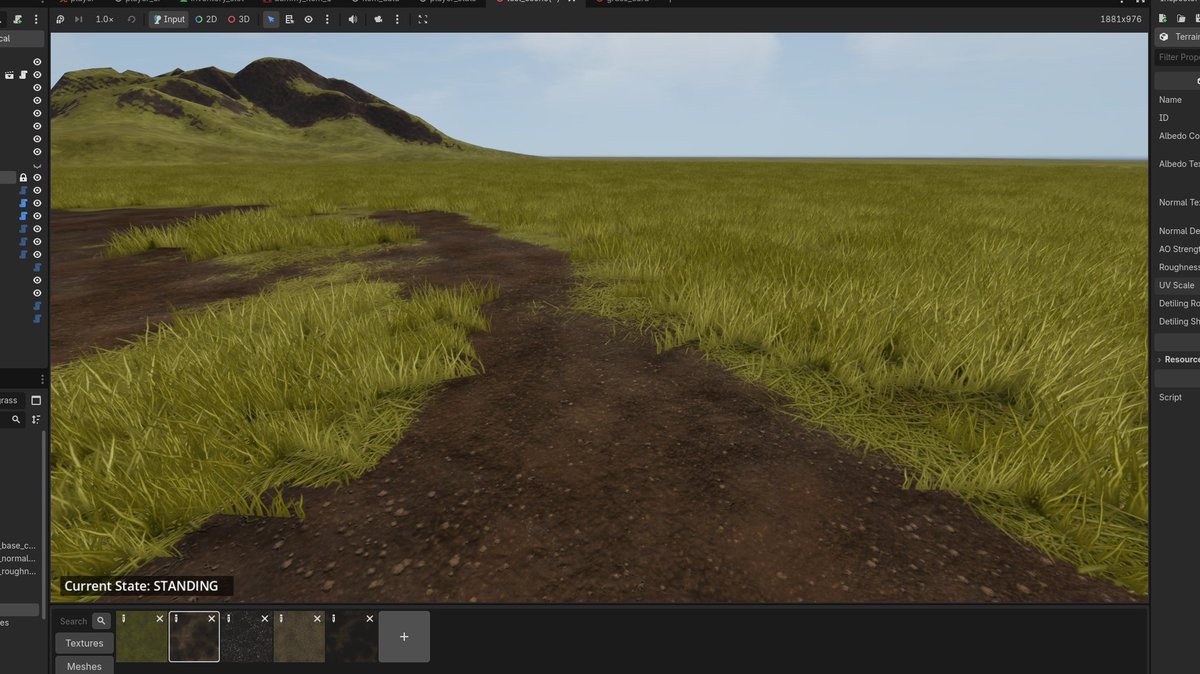The height and width of the screenshot is (674, 1200).
Task: Click the first icon at the Inspector top
Action: pos(1163,19)
